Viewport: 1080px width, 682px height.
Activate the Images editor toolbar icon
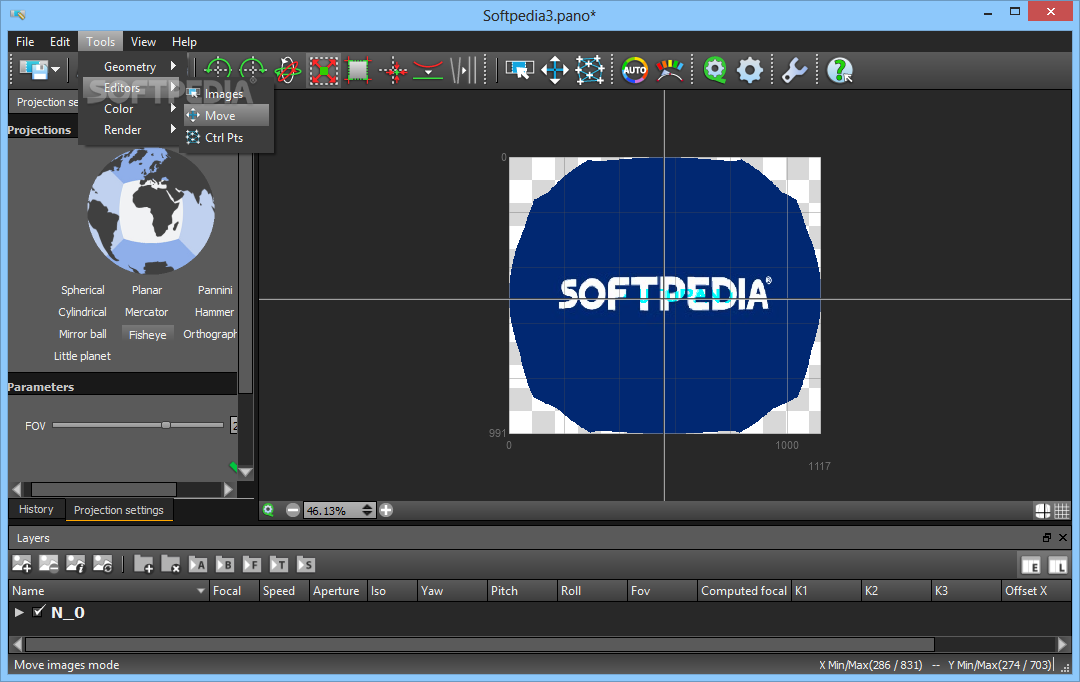click(x=519, y=70)
